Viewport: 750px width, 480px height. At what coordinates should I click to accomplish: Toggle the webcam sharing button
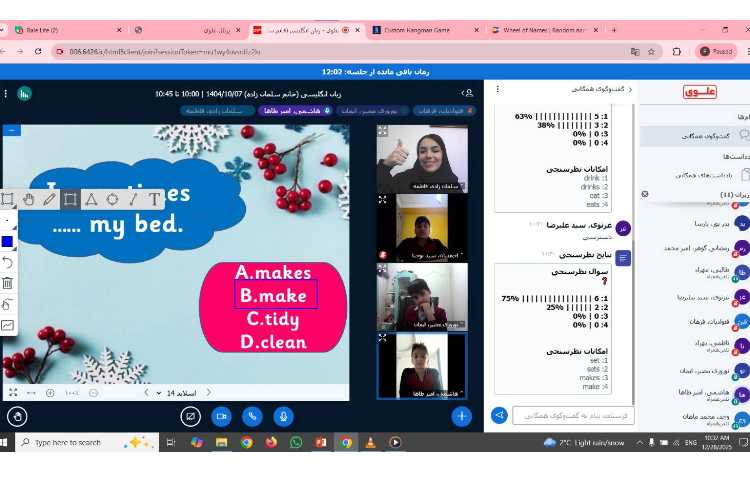coord(221,416)
